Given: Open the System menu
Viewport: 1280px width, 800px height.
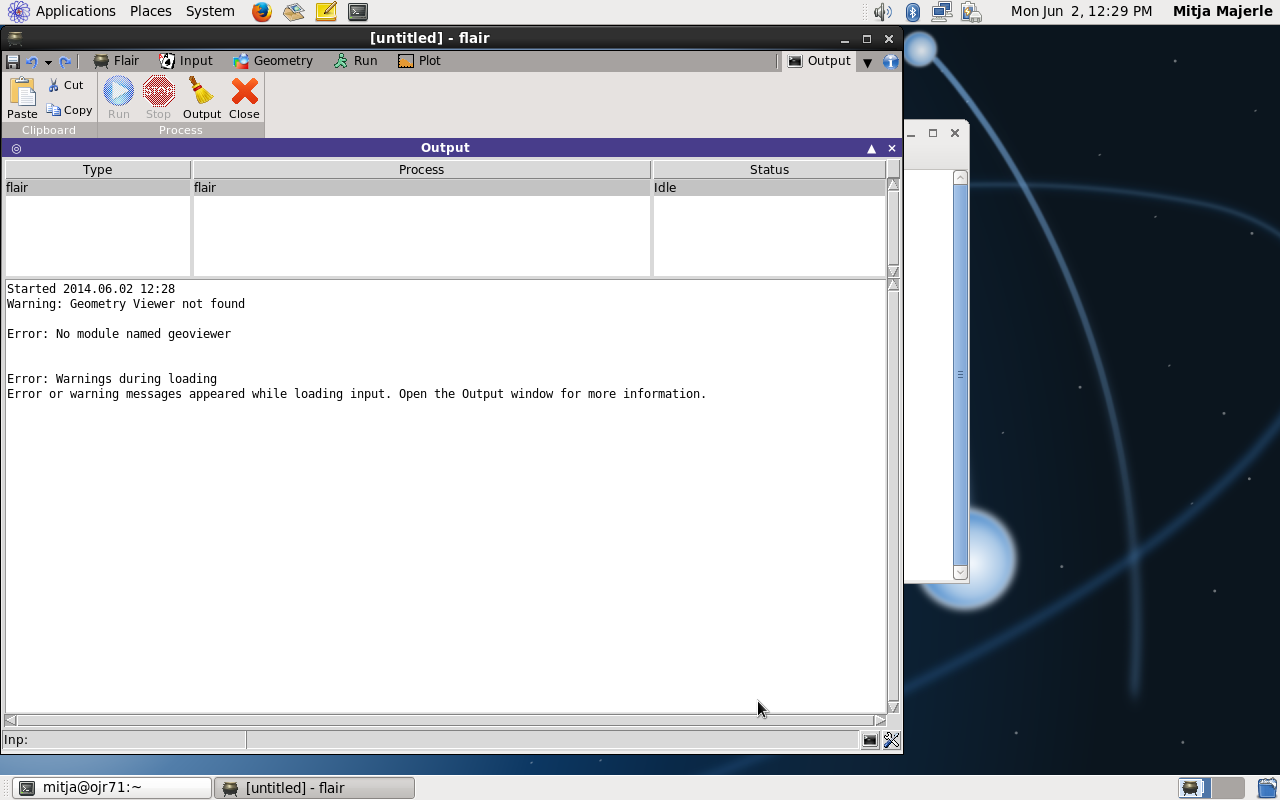Looking at the screenshot, I should point(210,11).
